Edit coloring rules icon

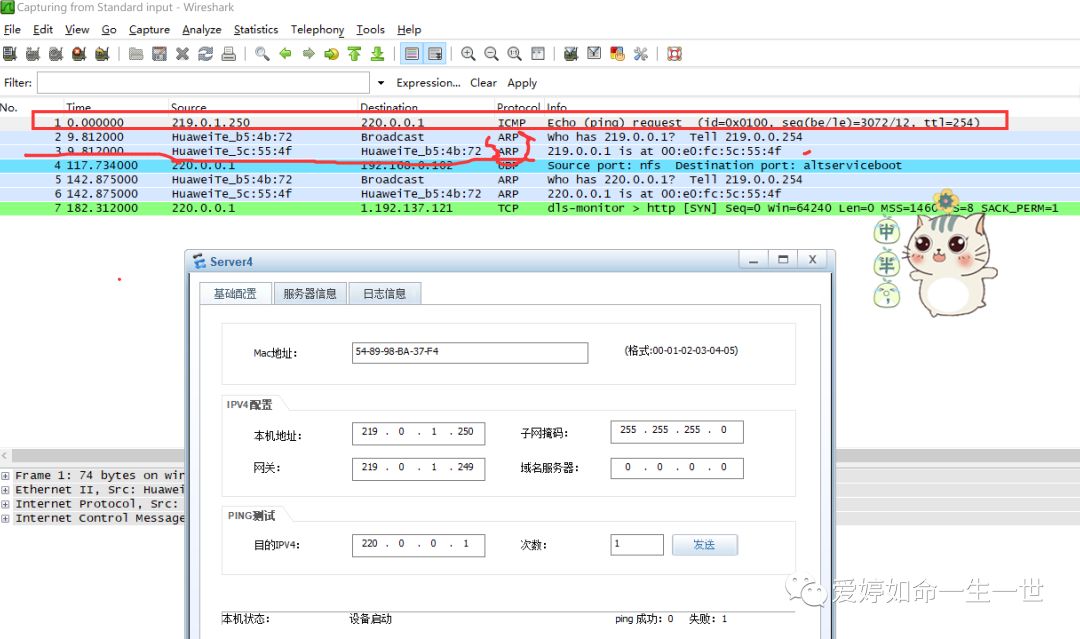pyautogui.click(x=617, y=54)
